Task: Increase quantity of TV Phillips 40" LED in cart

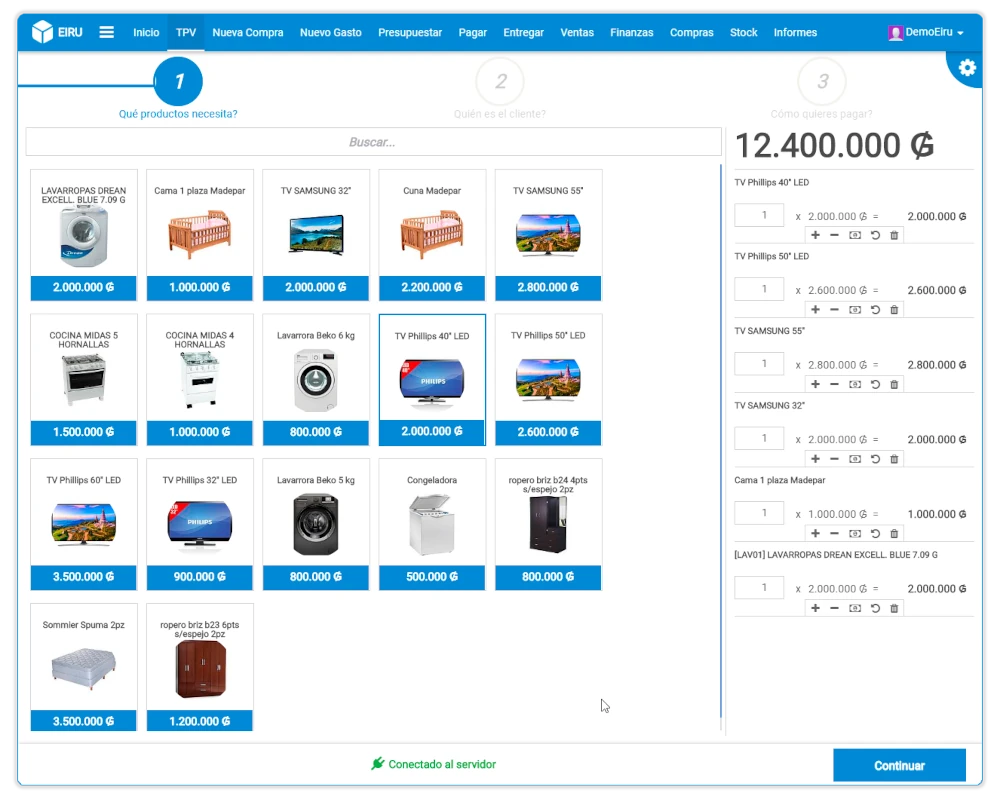Action: click(815, 235)
